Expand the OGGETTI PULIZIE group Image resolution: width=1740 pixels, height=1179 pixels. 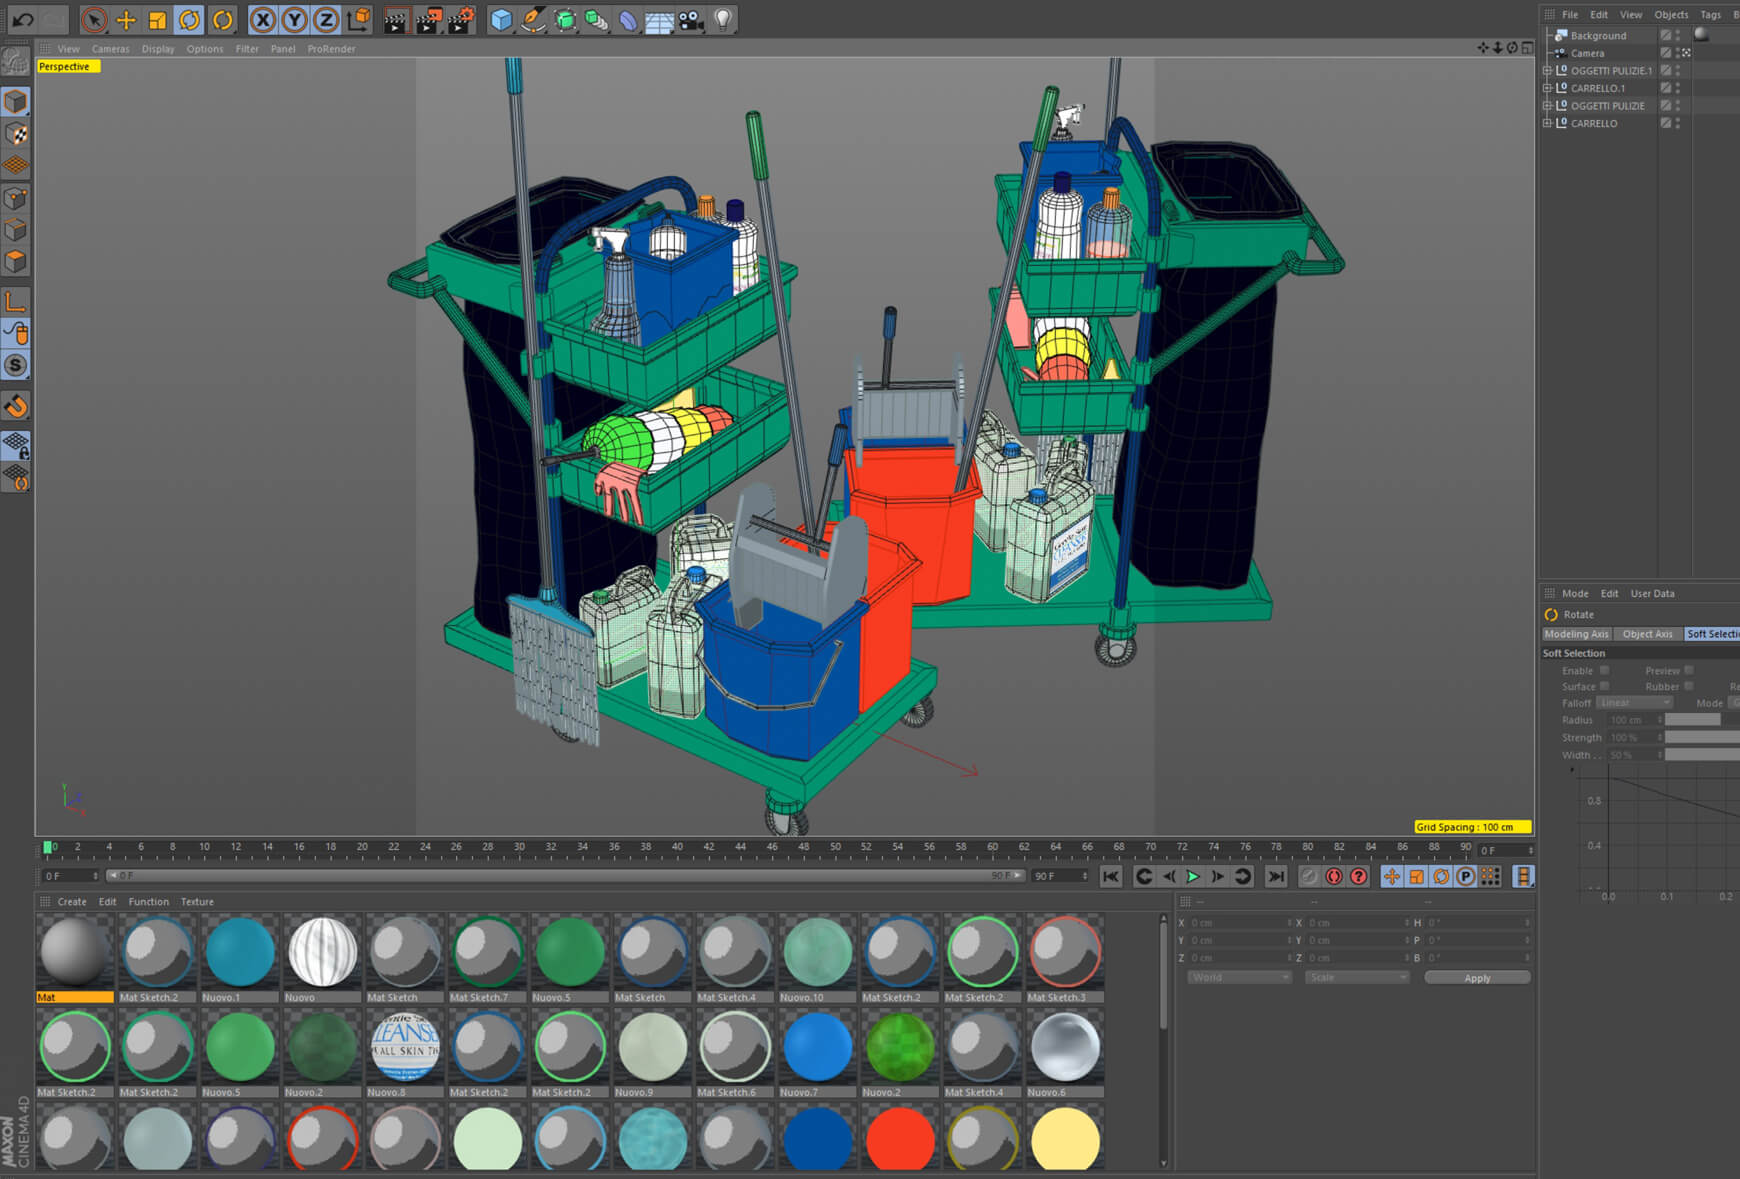click(1547, 105)
